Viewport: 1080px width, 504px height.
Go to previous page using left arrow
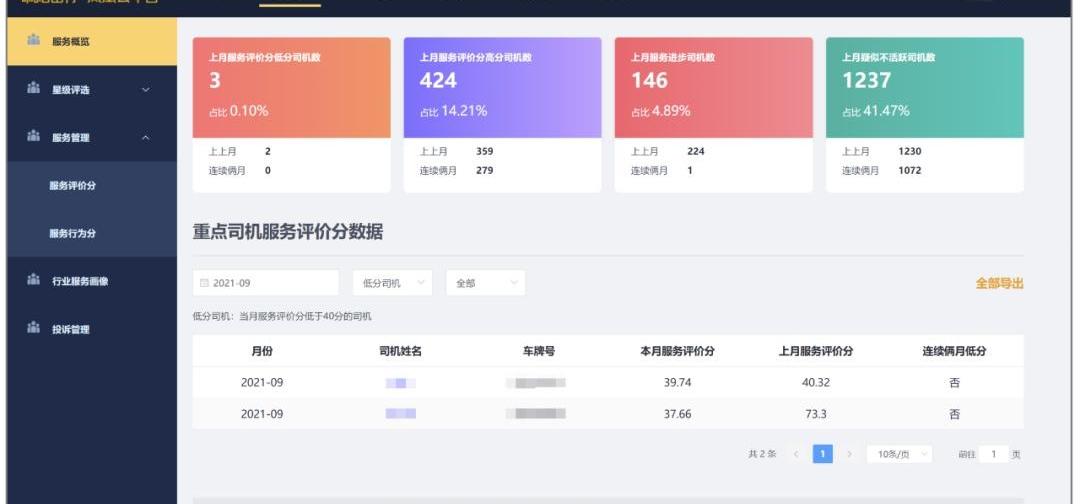click(796, 454)
